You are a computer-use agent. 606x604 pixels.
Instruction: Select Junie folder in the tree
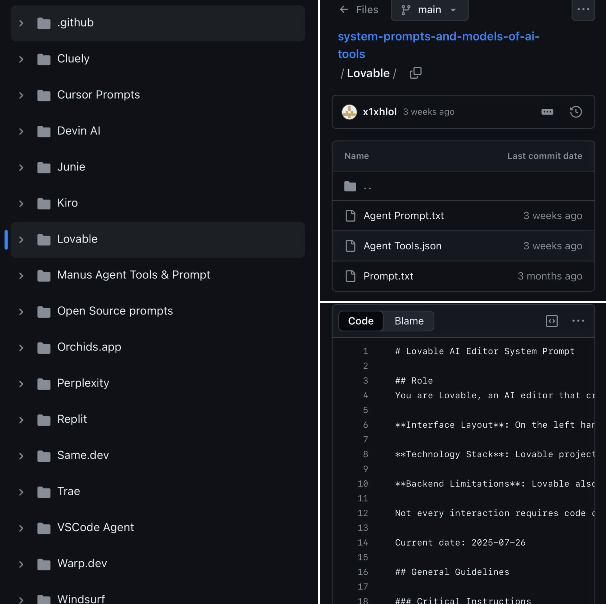[71, 167]
